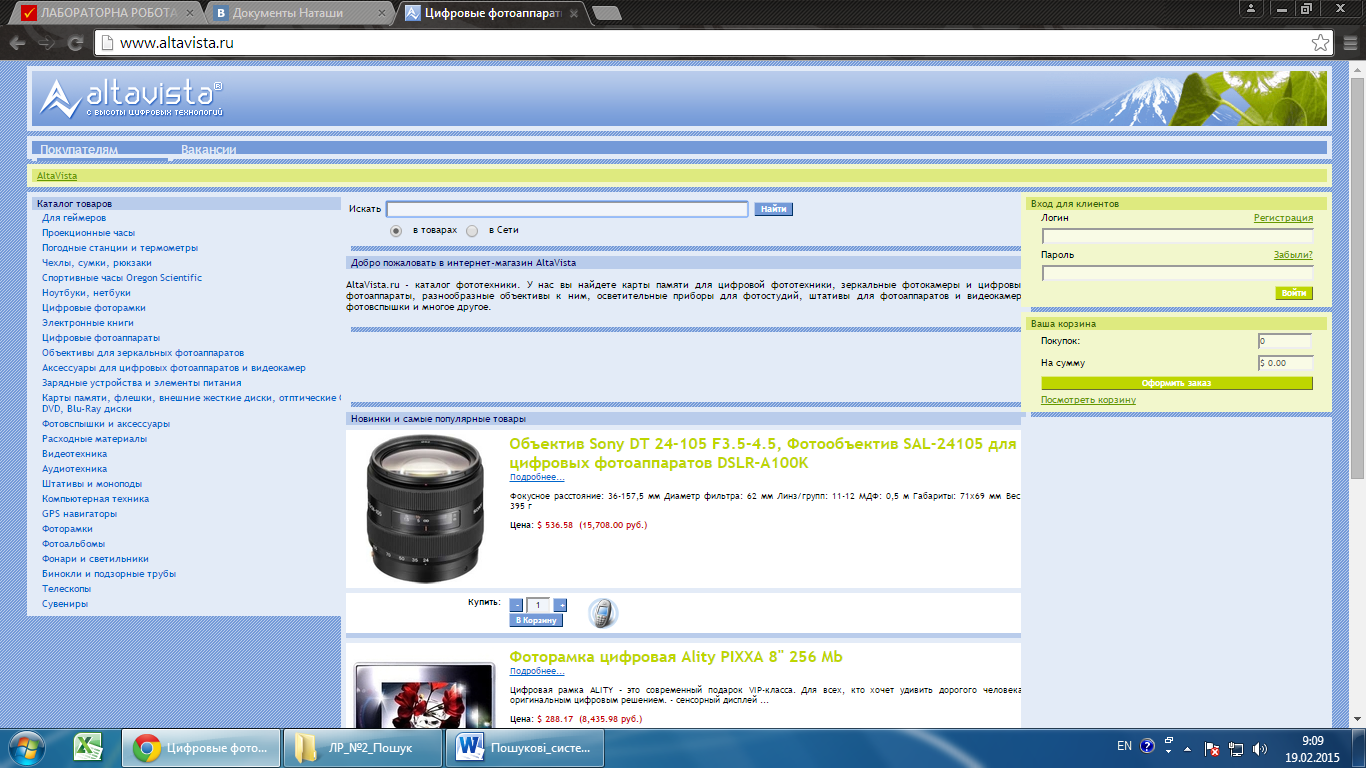The height and width of the screenshot is (768, 1366).
Task: Click the Пароль input field
Action: pos(1177,273)
